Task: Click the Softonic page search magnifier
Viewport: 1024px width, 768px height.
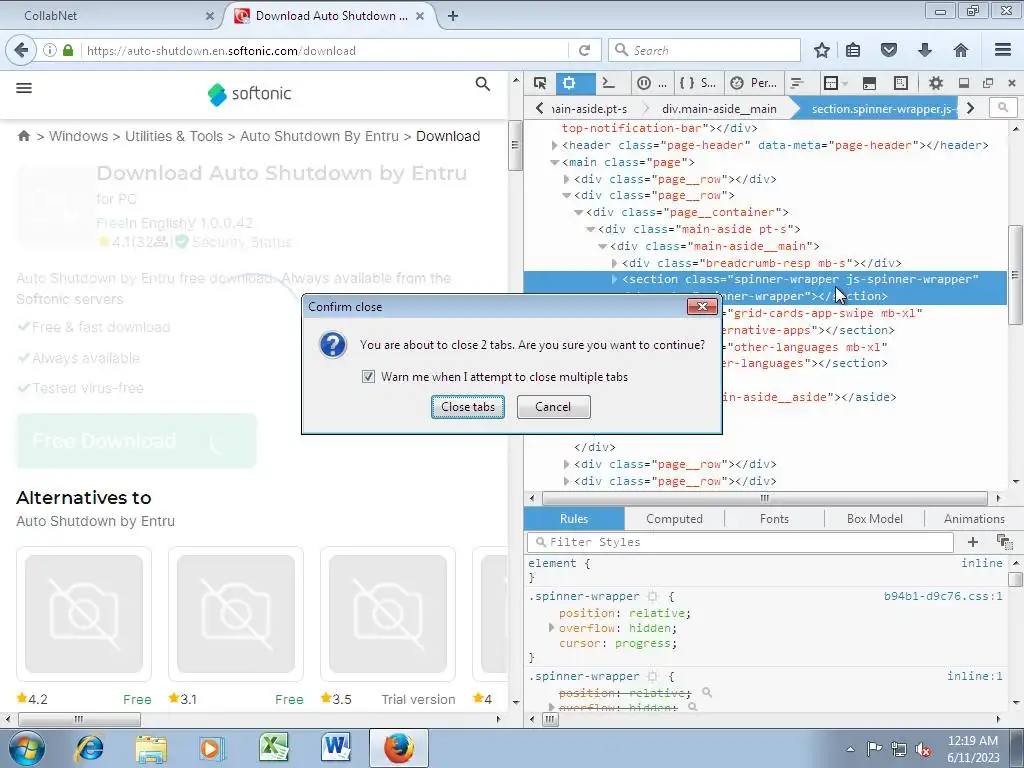Action: (483, 84)
